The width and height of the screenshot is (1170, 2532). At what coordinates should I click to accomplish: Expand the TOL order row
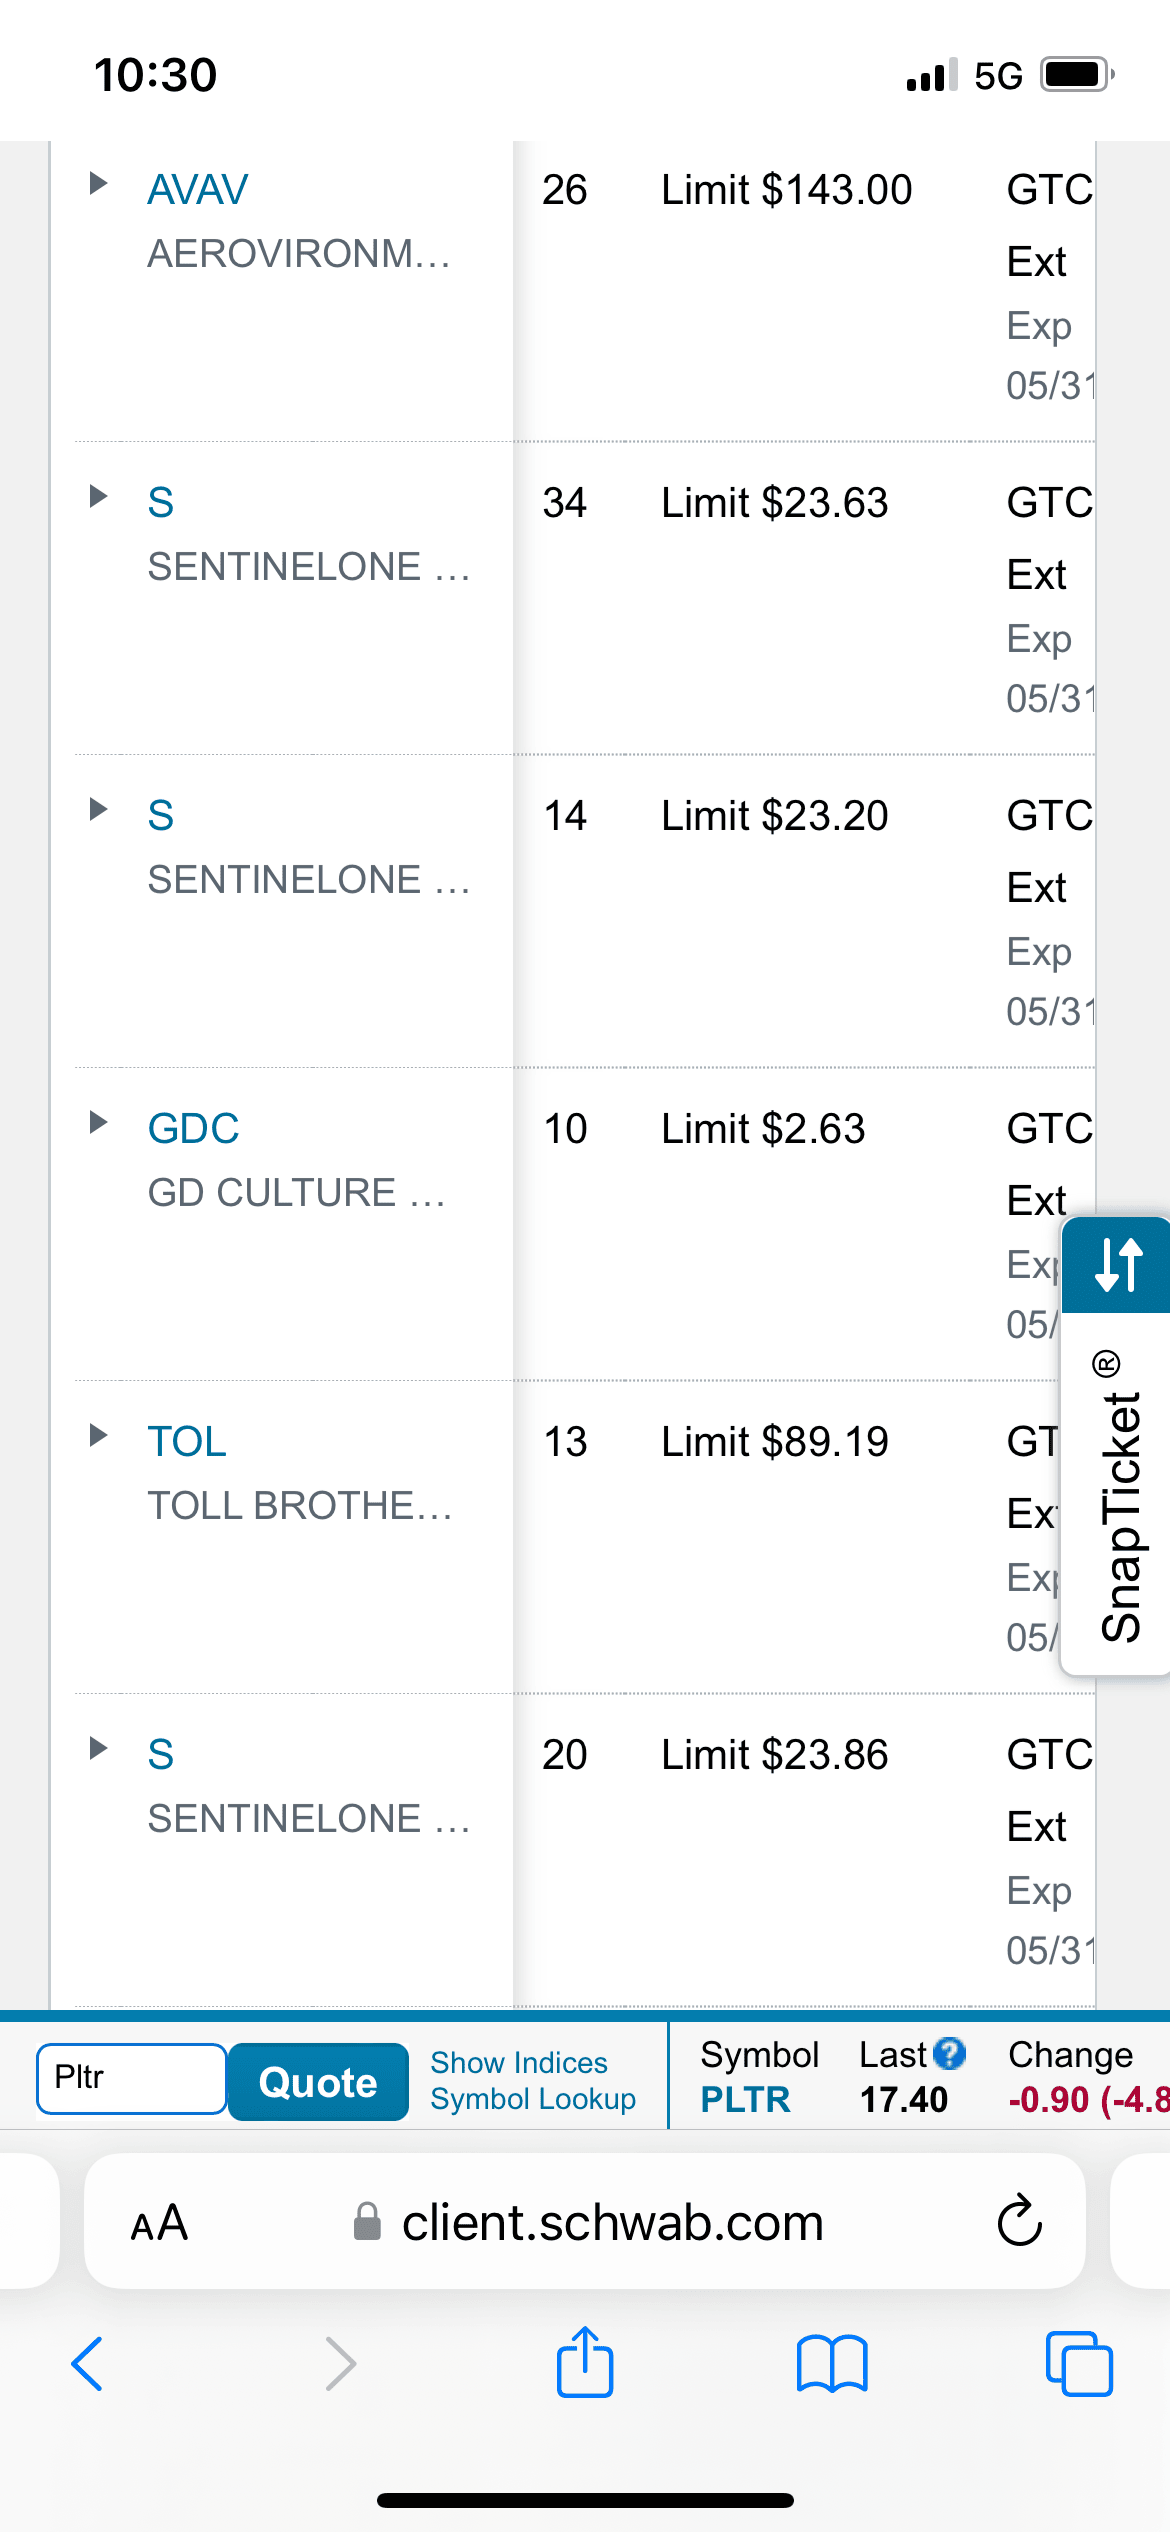click(x=98, y=1435)
